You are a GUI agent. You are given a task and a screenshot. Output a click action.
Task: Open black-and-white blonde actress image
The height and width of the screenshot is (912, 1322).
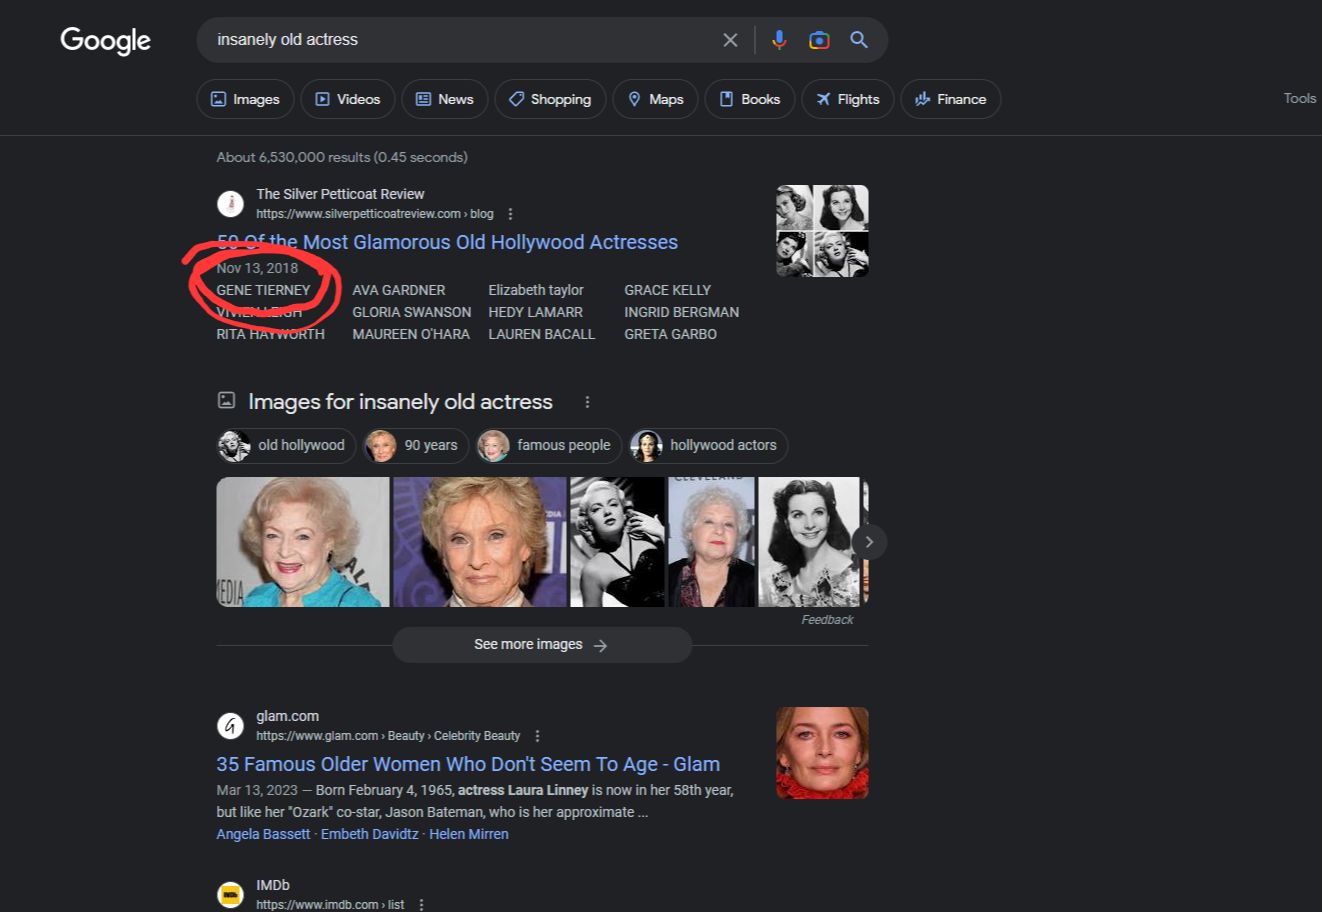coord(617,542)
